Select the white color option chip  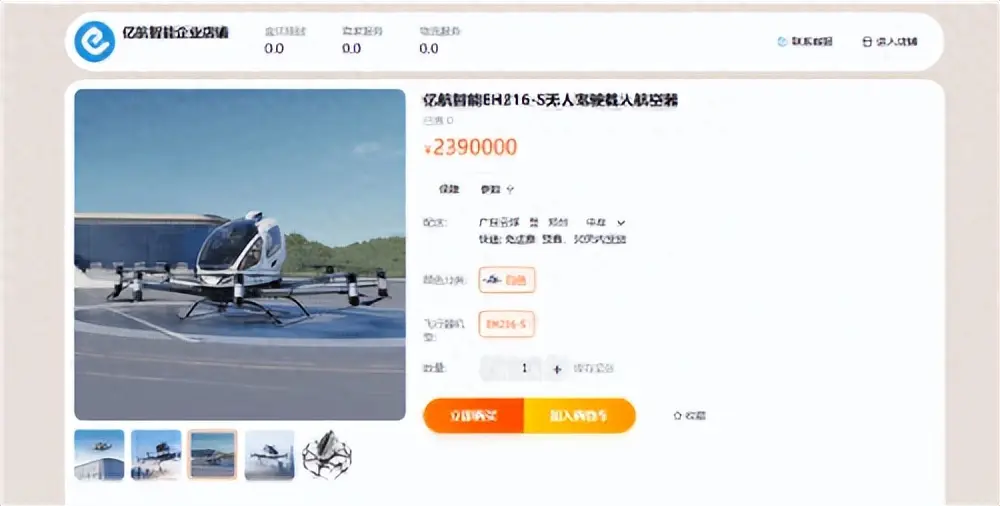click(507, 280)
